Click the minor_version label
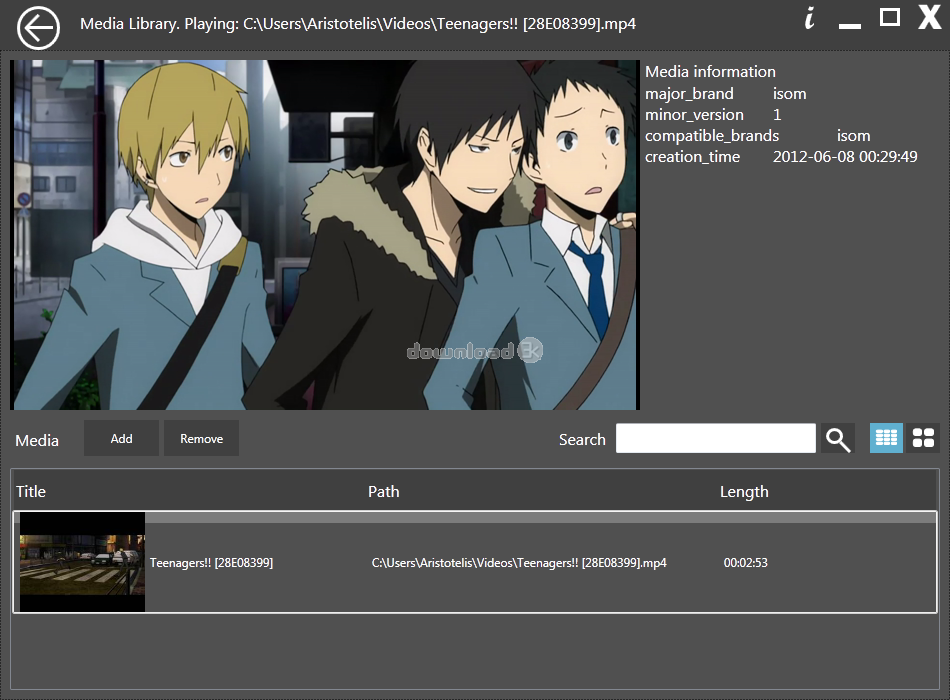This screenshot has width=950, height=700. click(694, 115)
